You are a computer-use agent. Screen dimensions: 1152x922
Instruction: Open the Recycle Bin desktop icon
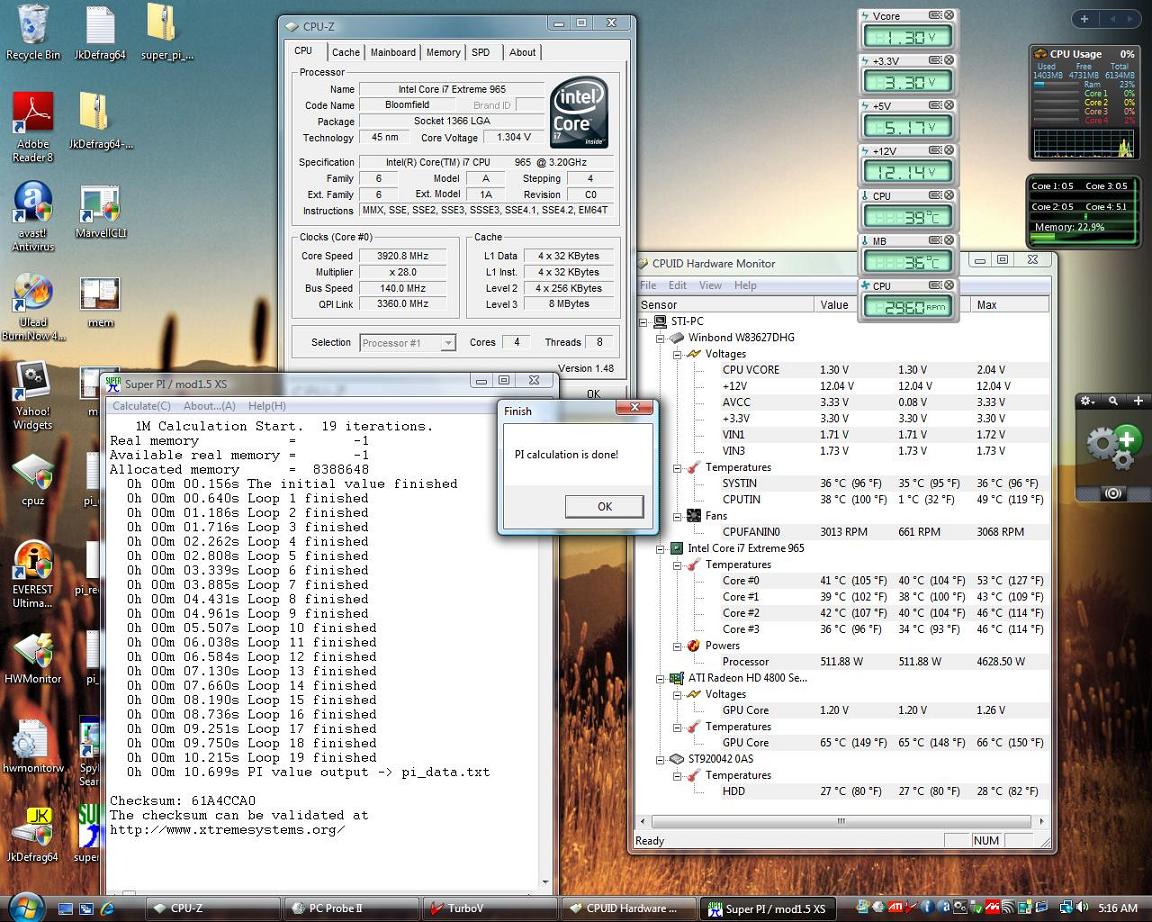32,33
